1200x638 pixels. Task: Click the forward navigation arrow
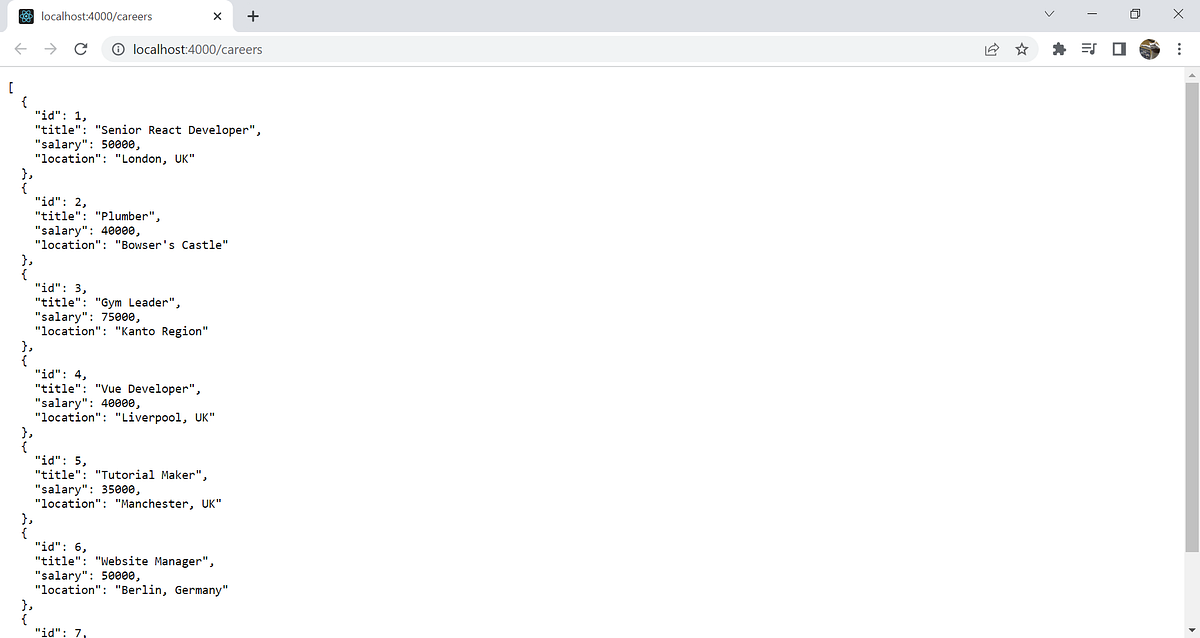[x=51, y=49]
